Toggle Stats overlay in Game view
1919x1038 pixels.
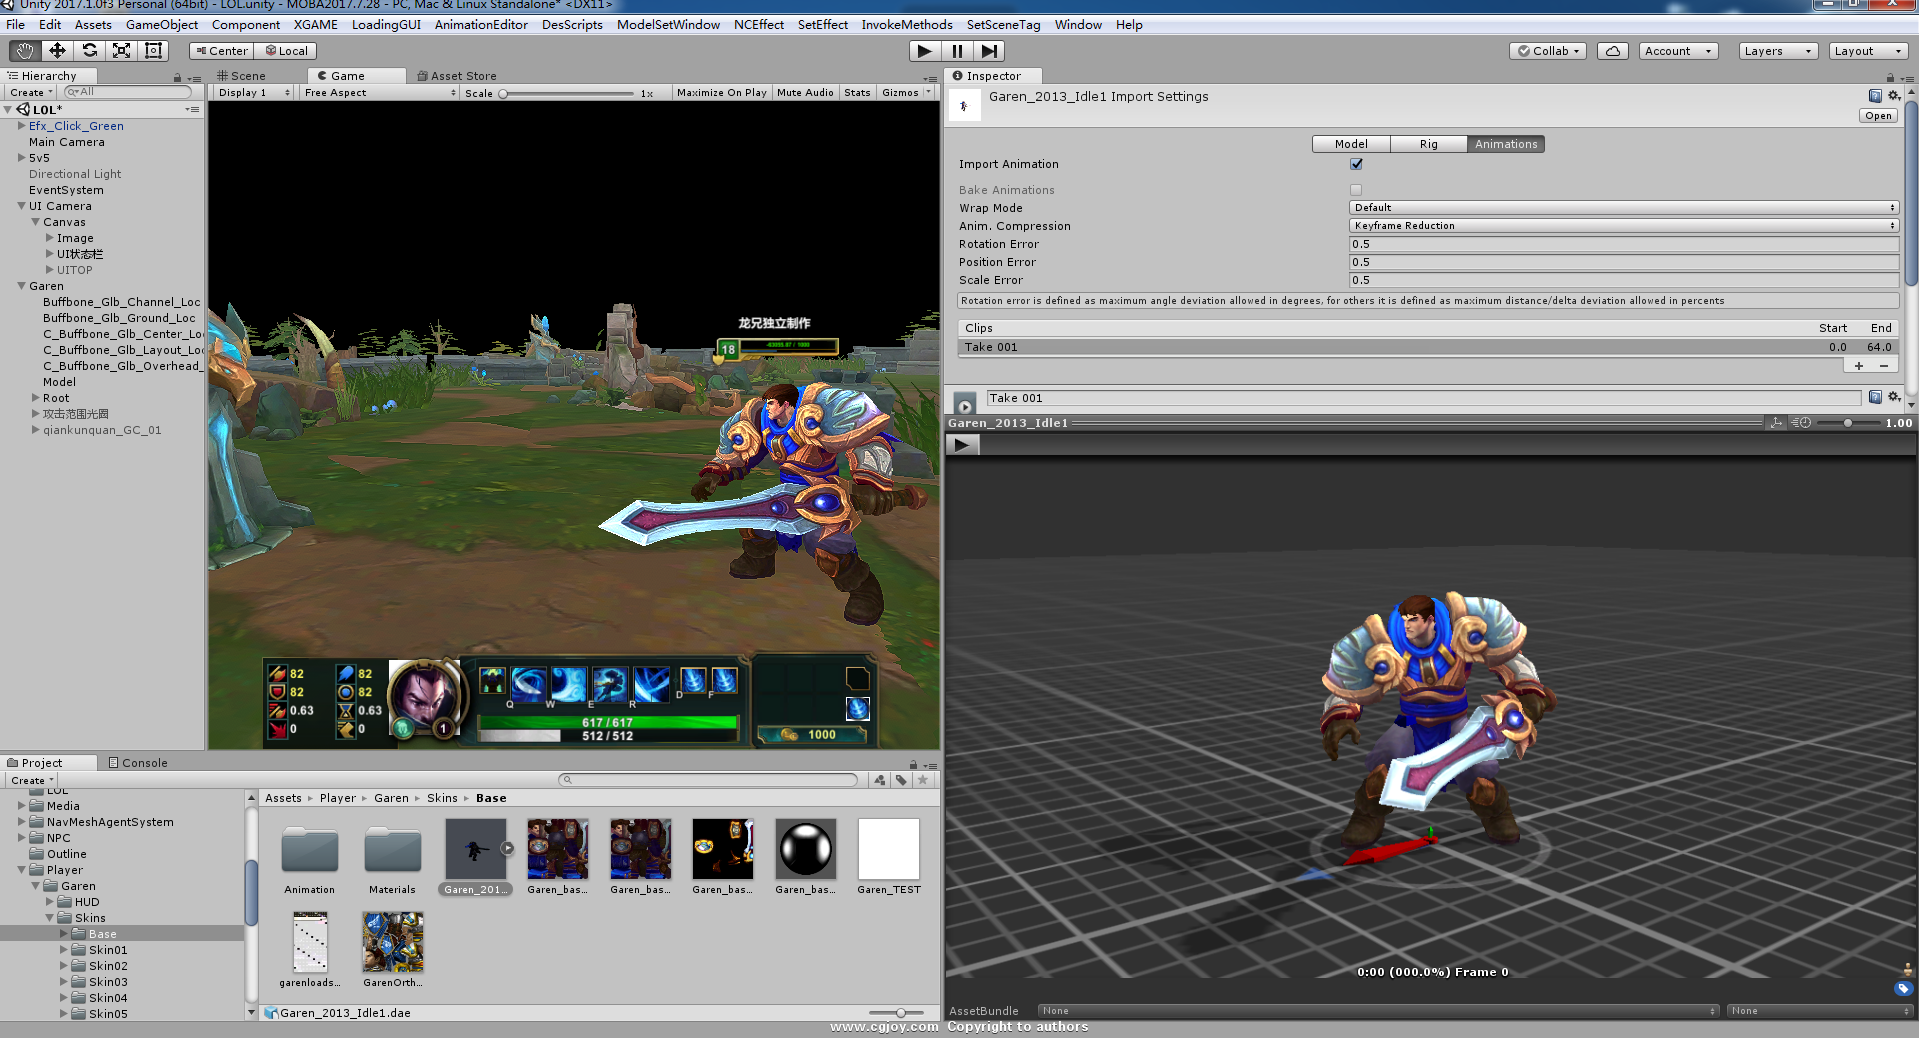coord(857,93)
